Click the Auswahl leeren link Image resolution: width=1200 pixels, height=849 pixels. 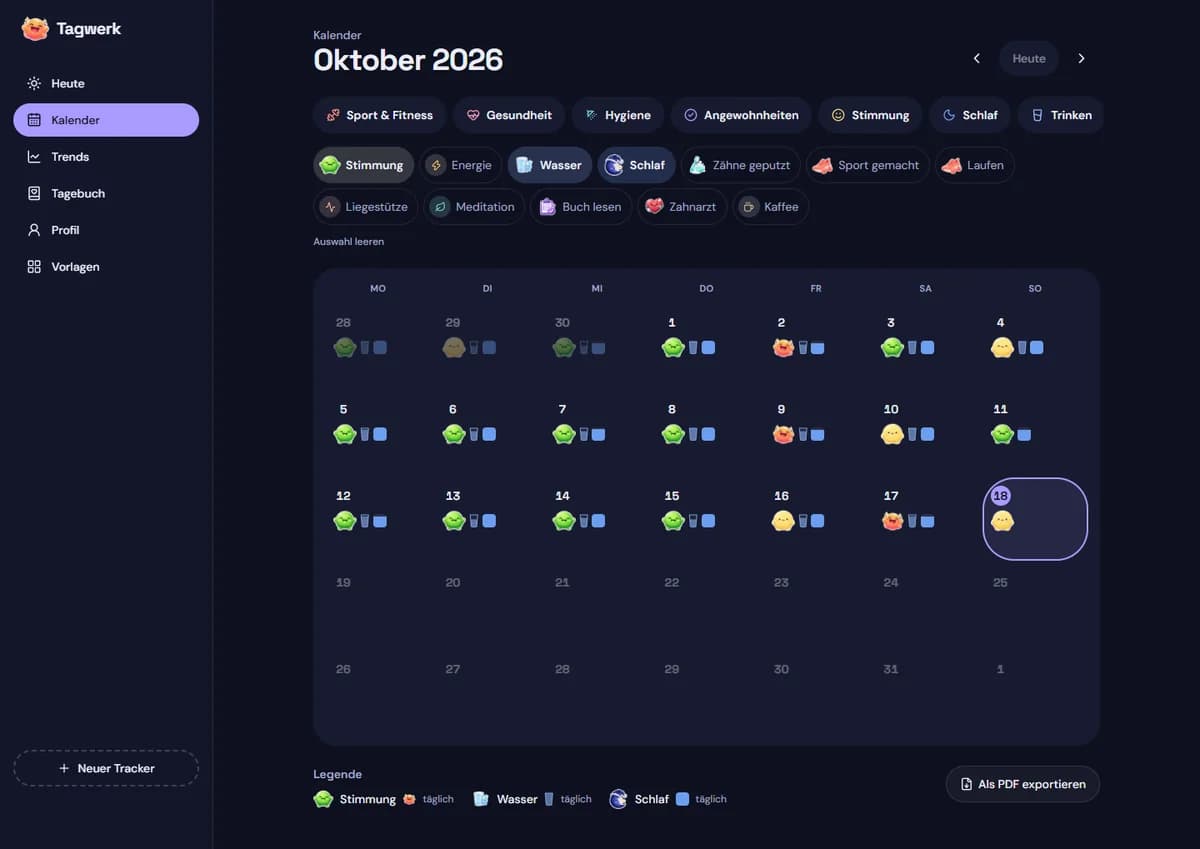point(348,242)
